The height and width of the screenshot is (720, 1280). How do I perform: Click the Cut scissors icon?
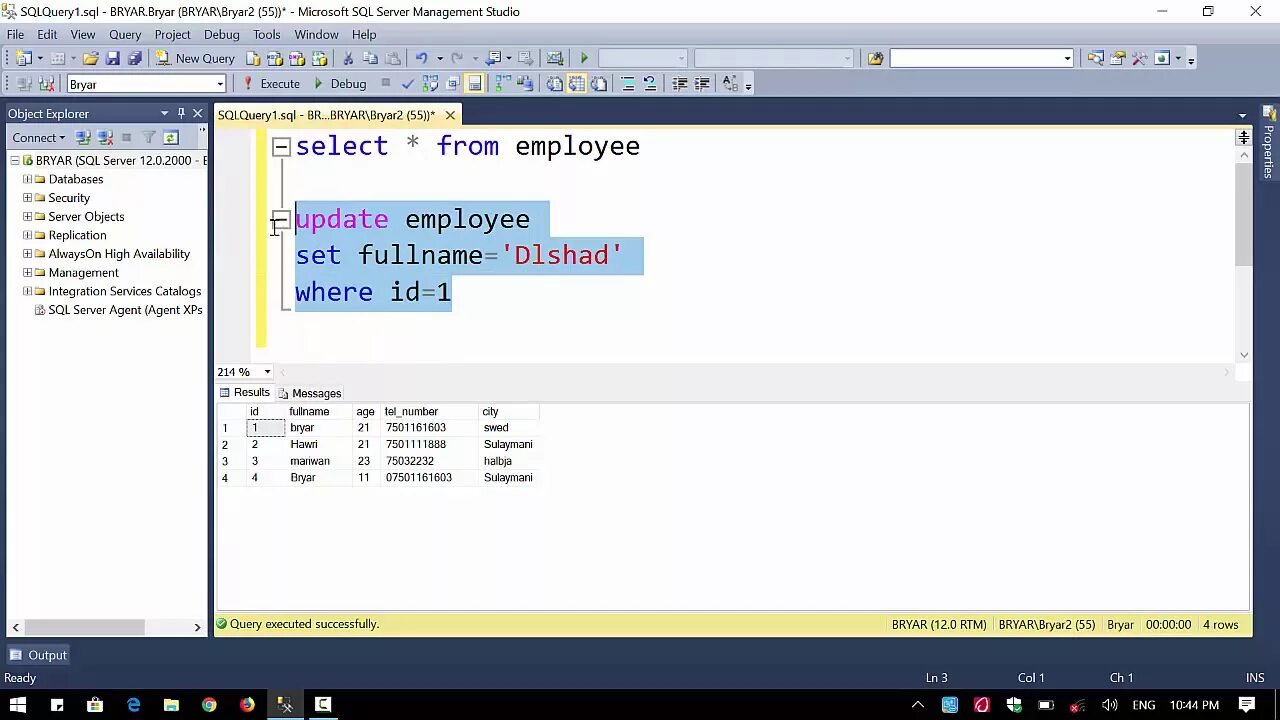348,58
